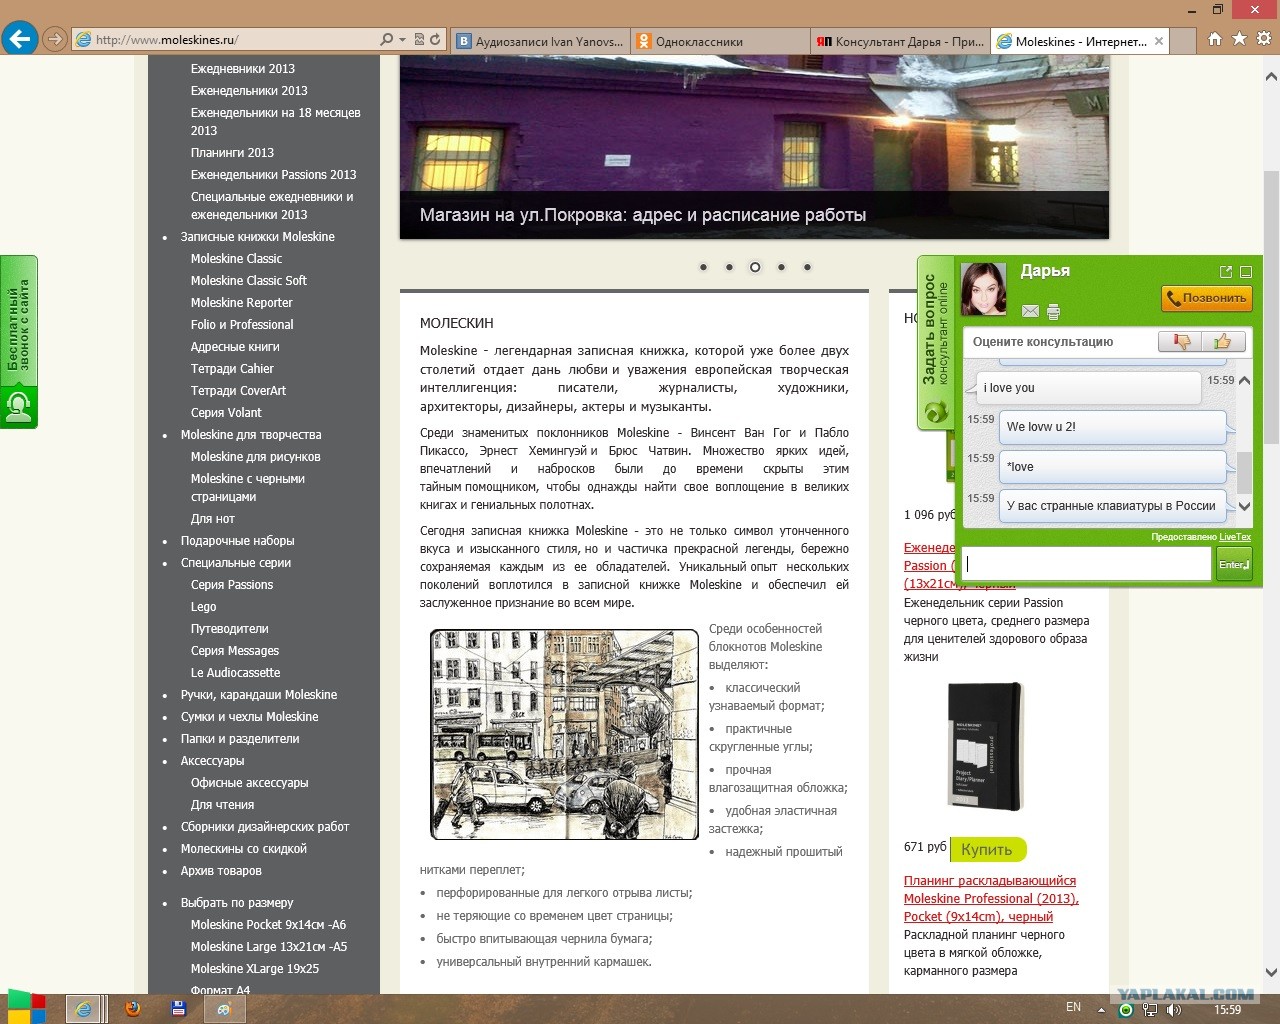
Task: Select the fourth slider pagination dot
Action: click(781, 267)
